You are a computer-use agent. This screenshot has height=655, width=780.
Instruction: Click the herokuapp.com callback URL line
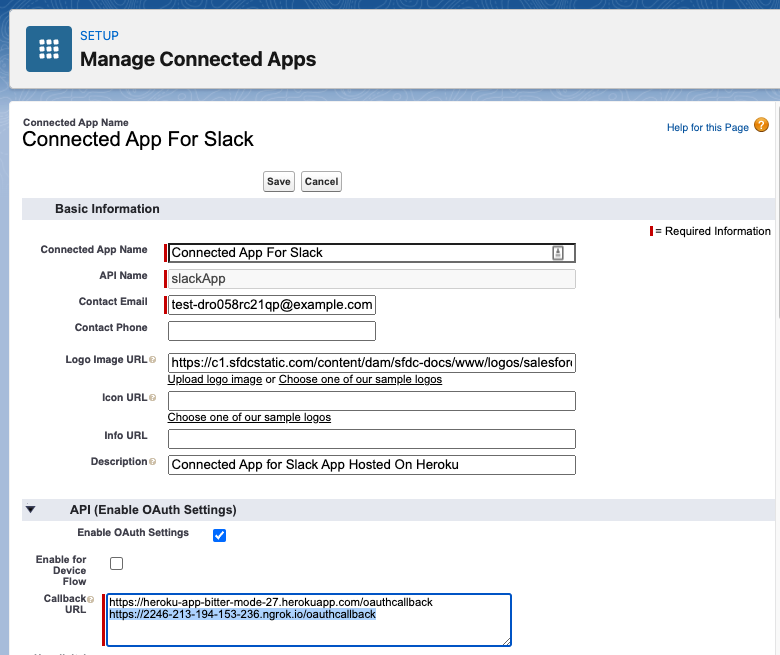tap(271, 602)
